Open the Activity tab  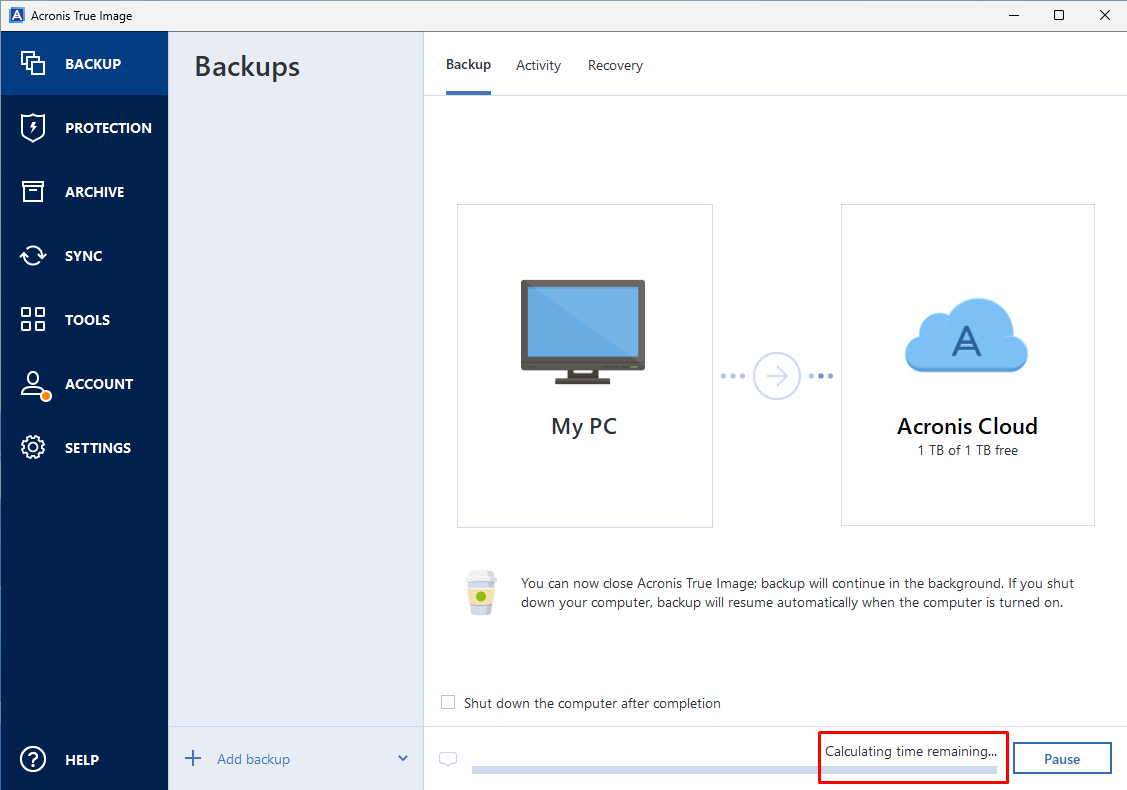tap(538, 65)
